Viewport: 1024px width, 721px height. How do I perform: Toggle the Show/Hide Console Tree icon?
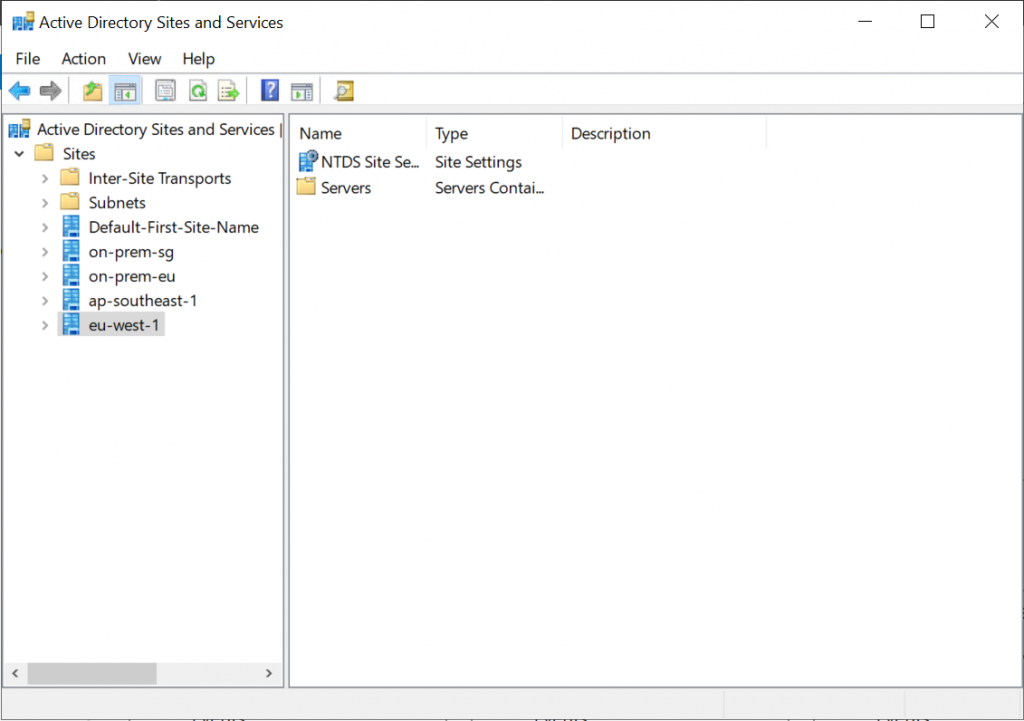pyautogui.click(x=123, y=90)
